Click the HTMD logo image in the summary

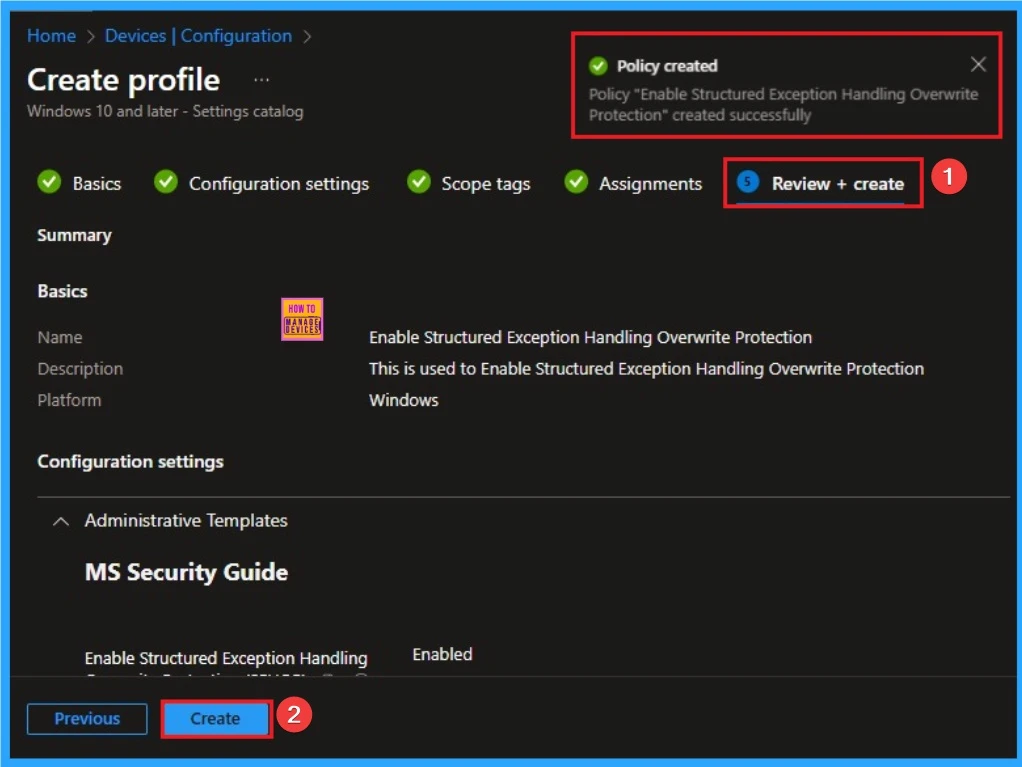[x=302, y=318]
